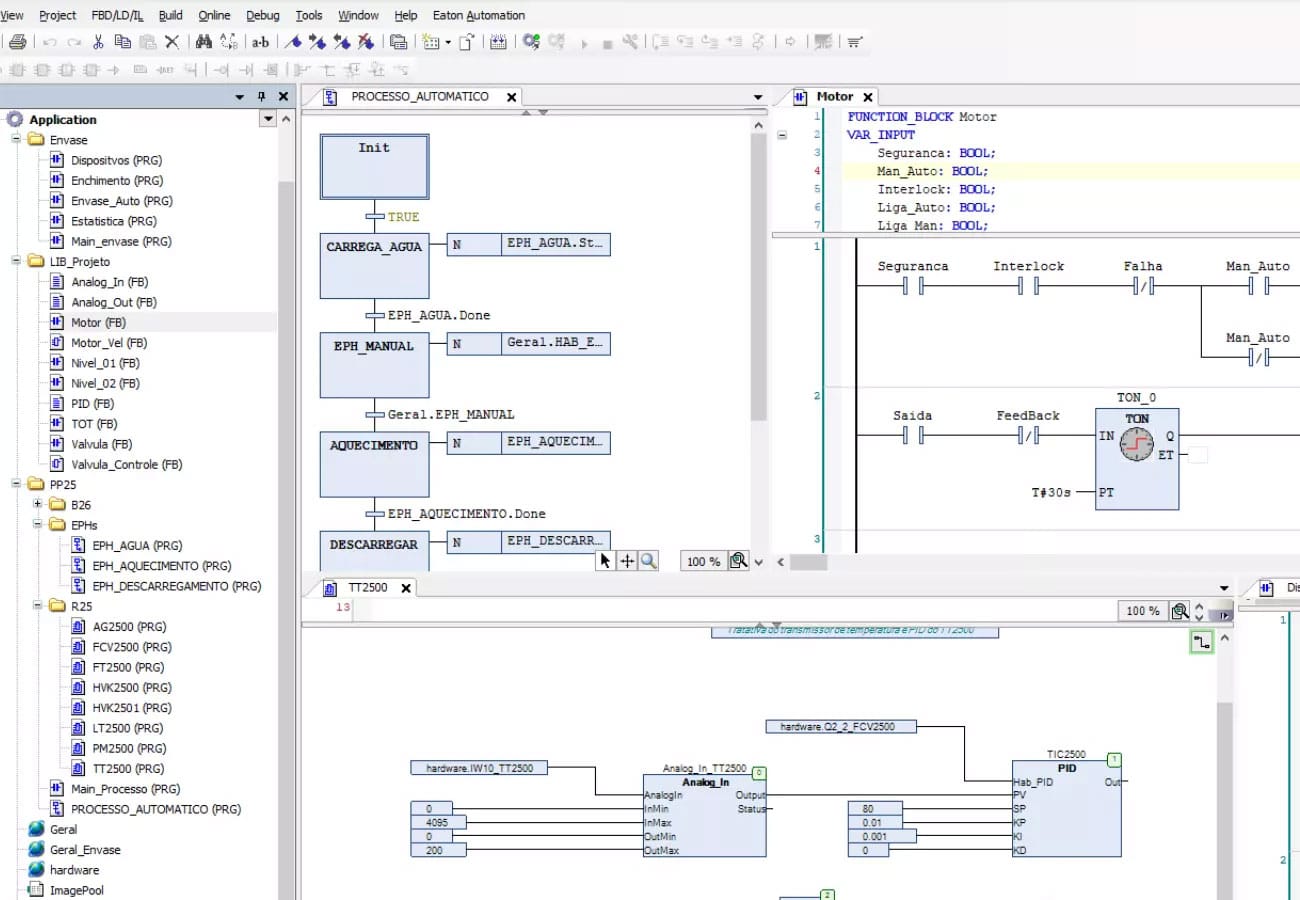The height and width of the screenshot is (900, 1300).
Task: Open Motor_Vel (FB) in the tree
Action: tap(109, 343)
